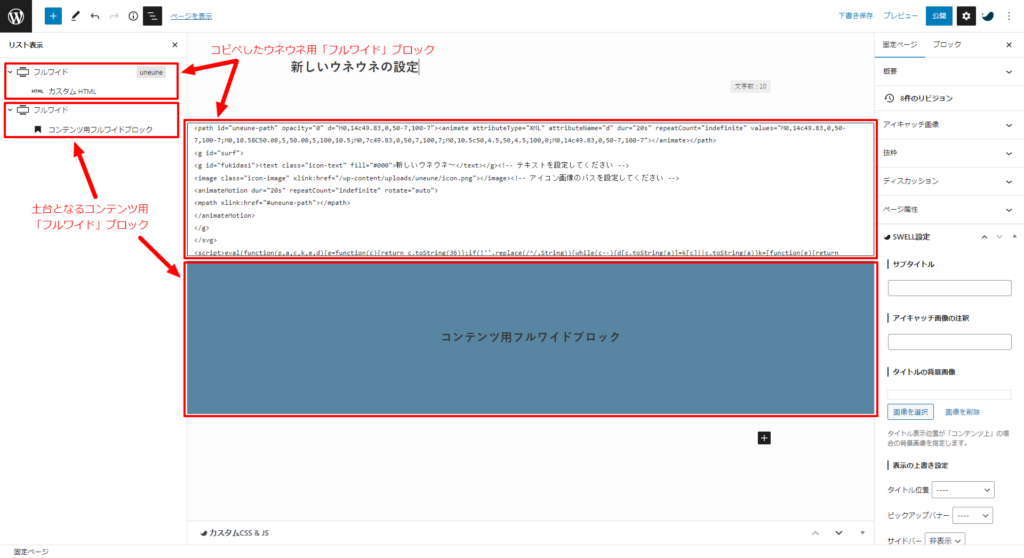
Task: Close the settings sidebar
Action: (1009, 45)
